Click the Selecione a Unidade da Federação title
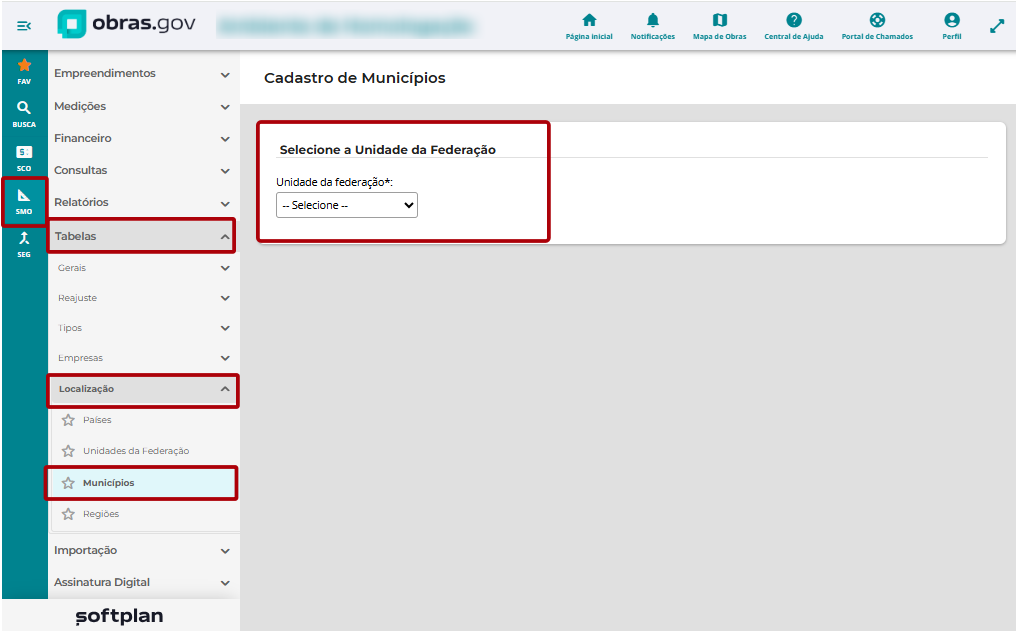 coord(387,150)
